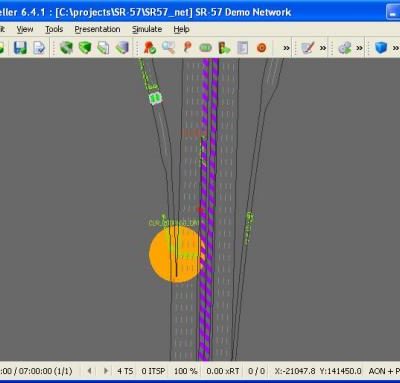Viewport: 400px width, 383px height.
Task: Click the step-back arrow in status bar
Action: click(x=89, y=371)
